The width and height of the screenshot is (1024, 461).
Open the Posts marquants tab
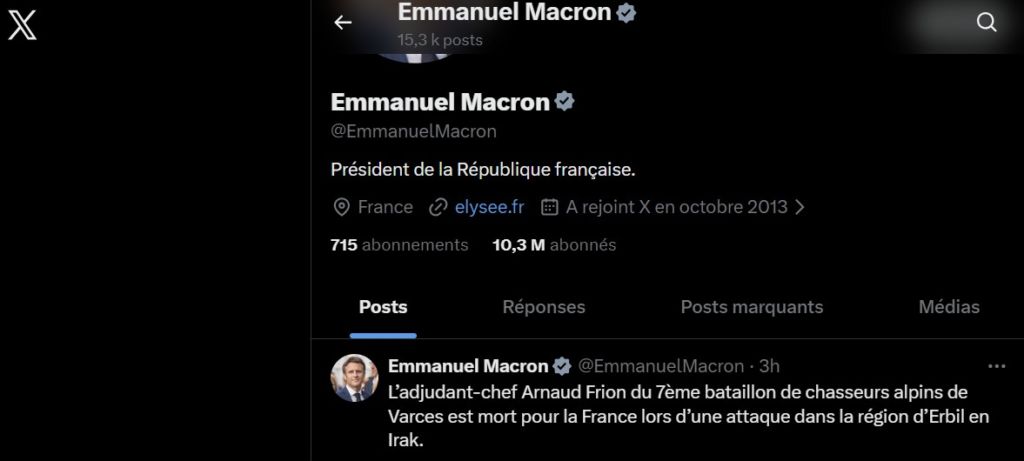pyautogui.click(x=752, y=307)
